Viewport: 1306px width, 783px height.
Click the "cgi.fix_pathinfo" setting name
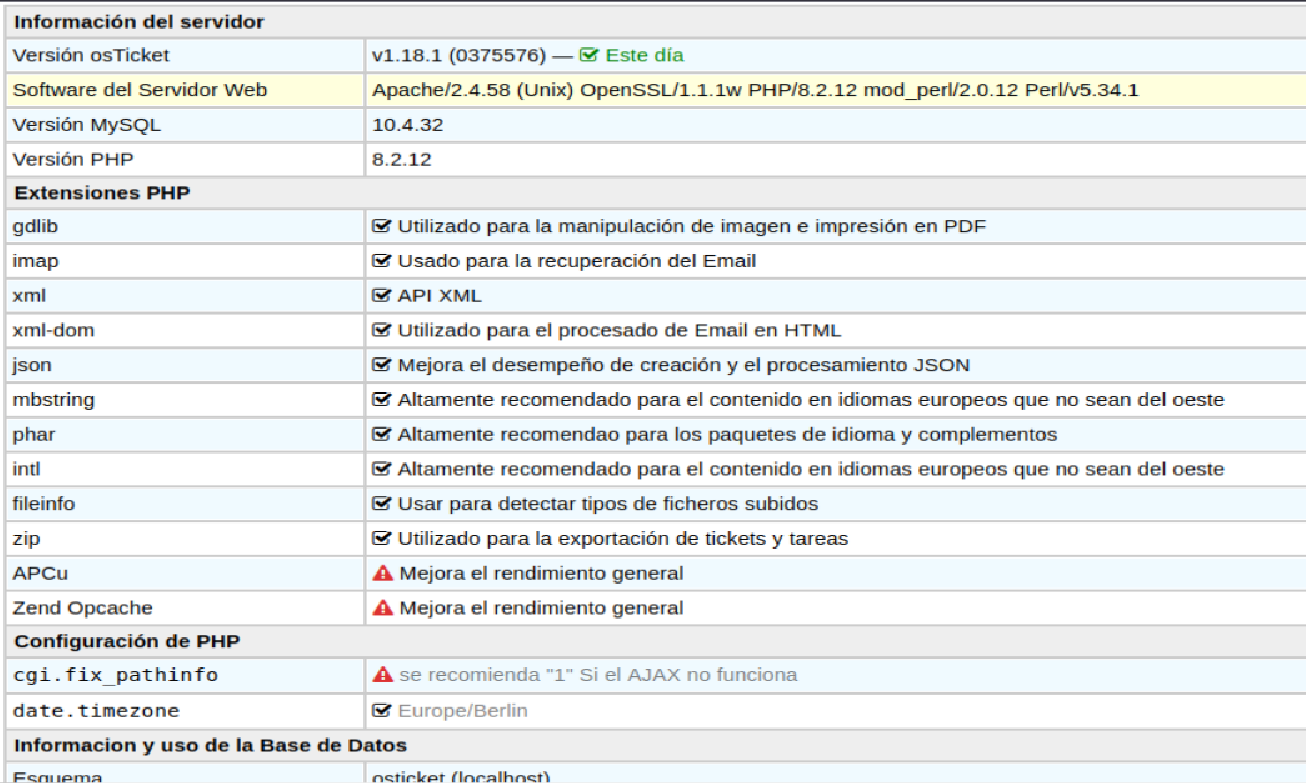pos(115,676)
